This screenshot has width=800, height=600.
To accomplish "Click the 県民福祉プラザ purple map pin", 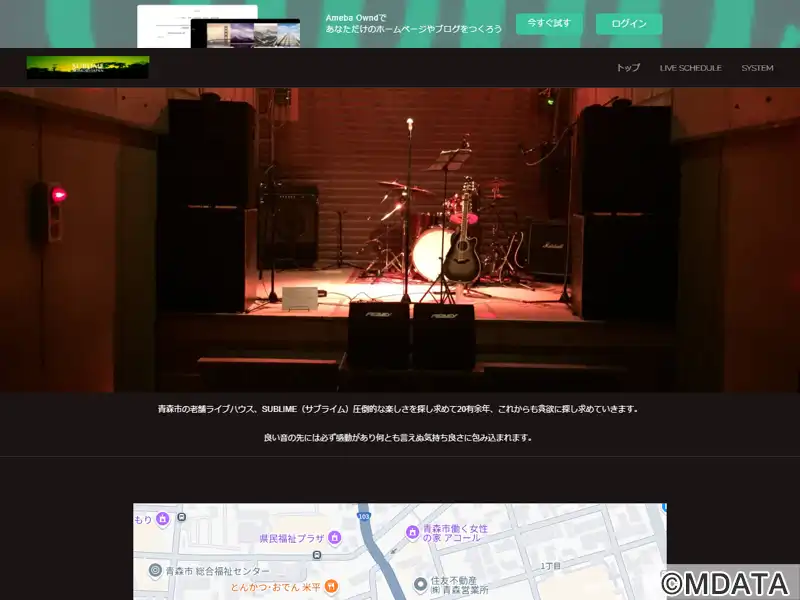I will 335,537.
